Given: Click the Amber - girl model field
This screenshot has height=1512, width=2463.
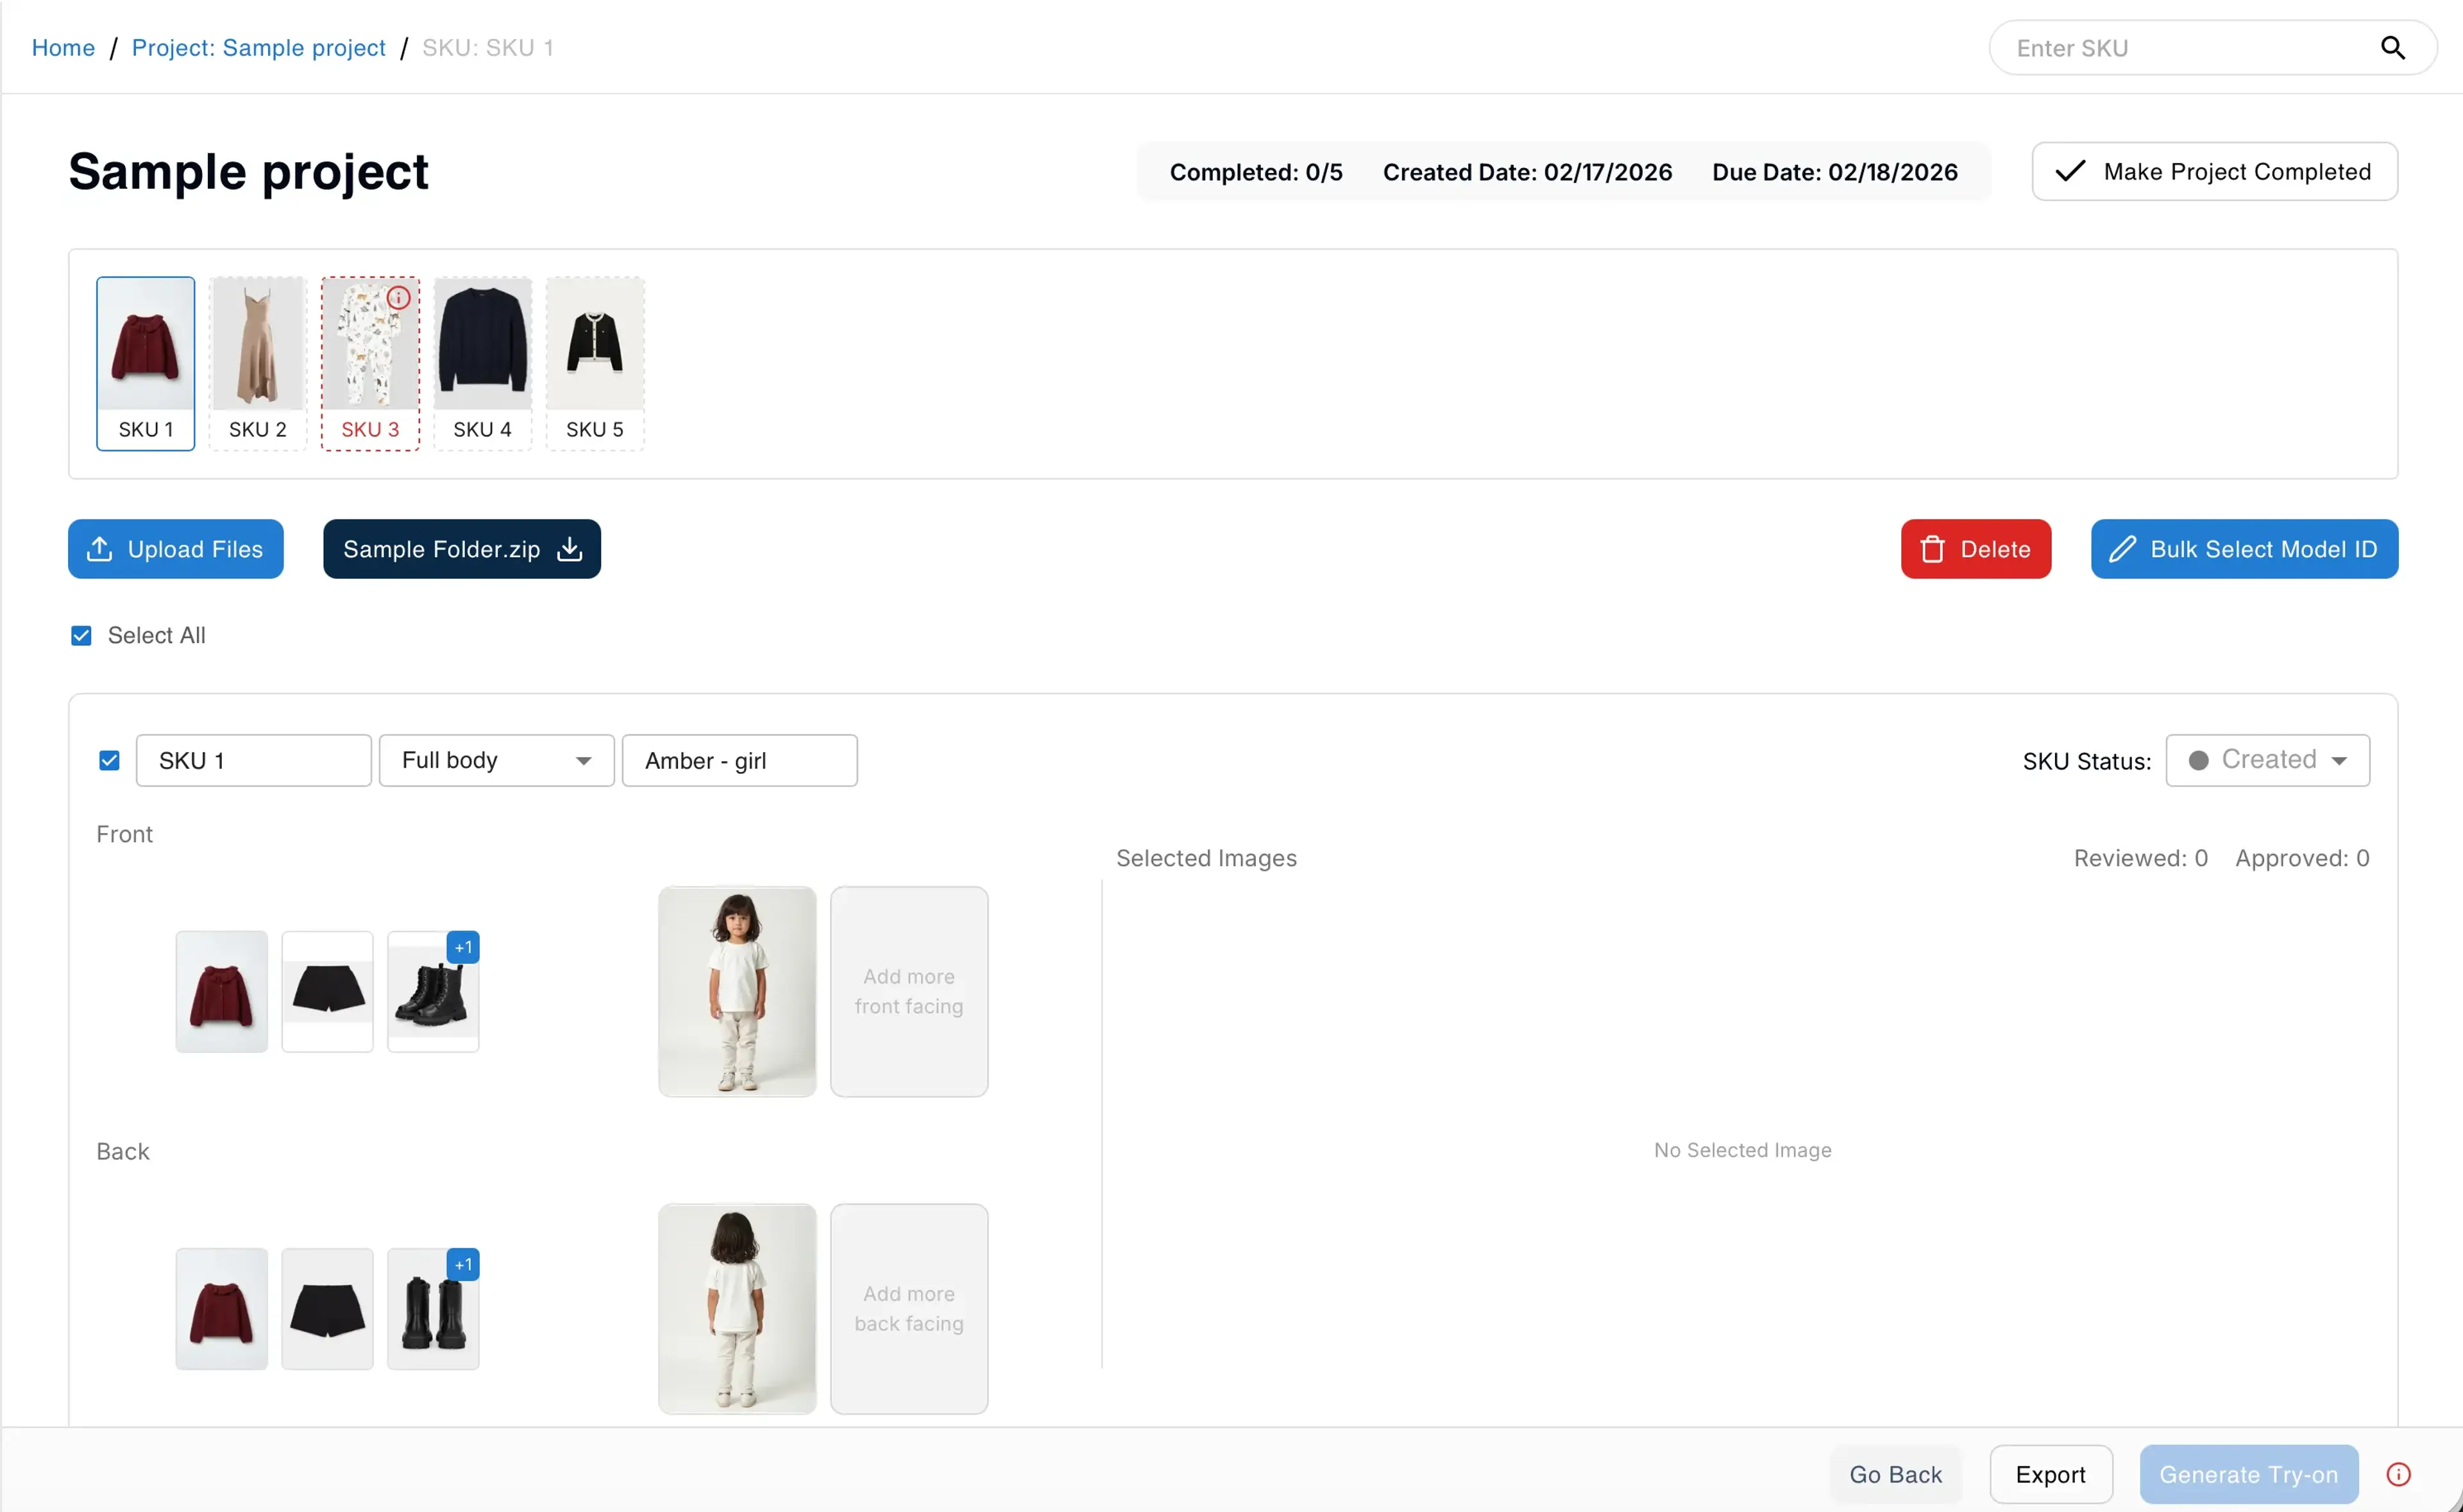Looking at the screenshot, I should 739,760.
